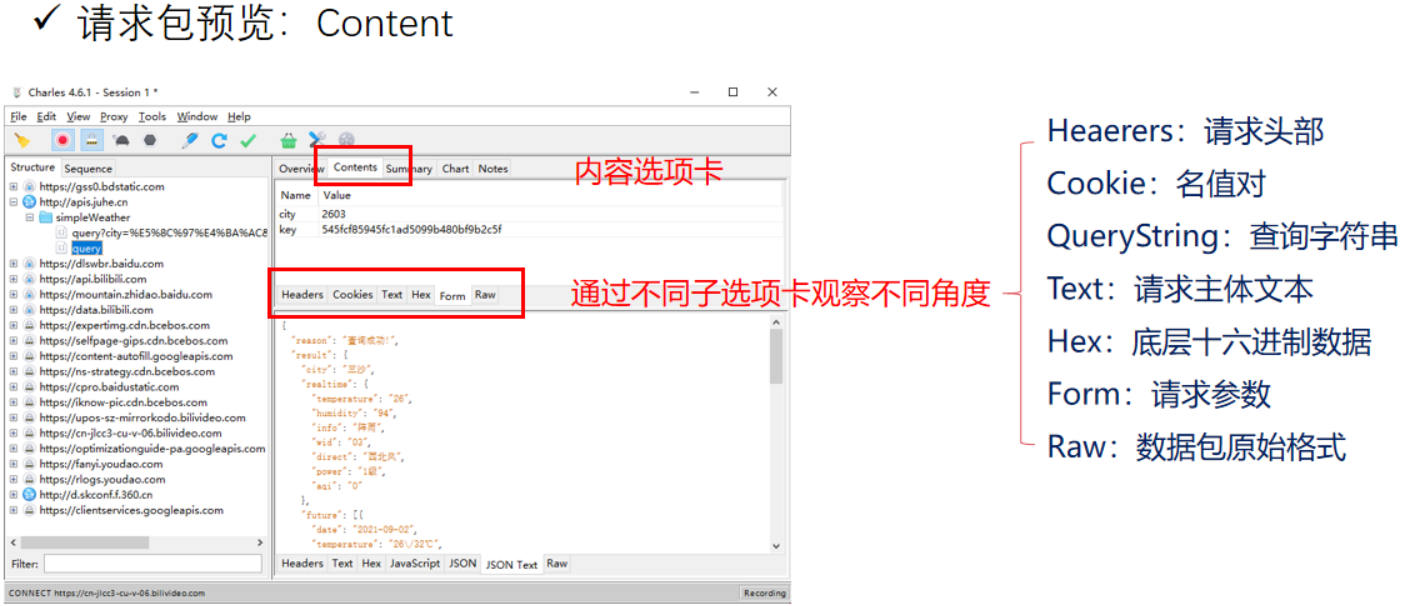The height and width of the screenshot is (606, 1412).
Task: Select https://cpro.baidustatic.com in the tree
Action: 110,387
